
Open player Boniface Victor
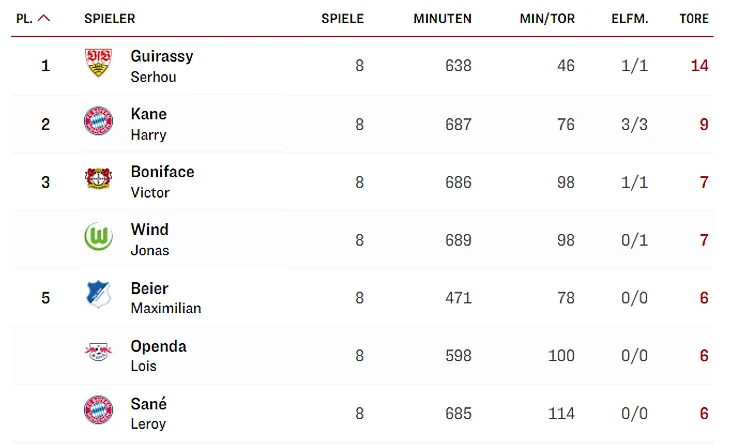click(162, 181)
